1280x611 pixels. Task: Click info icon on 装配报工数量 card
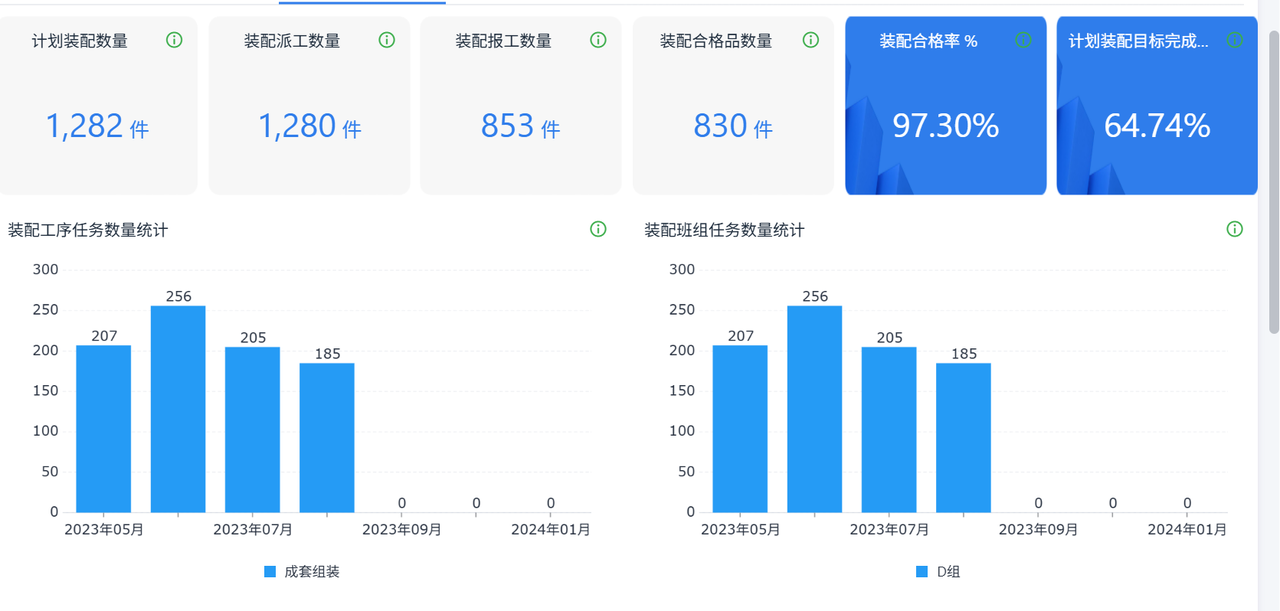click(x=598, y=40)
